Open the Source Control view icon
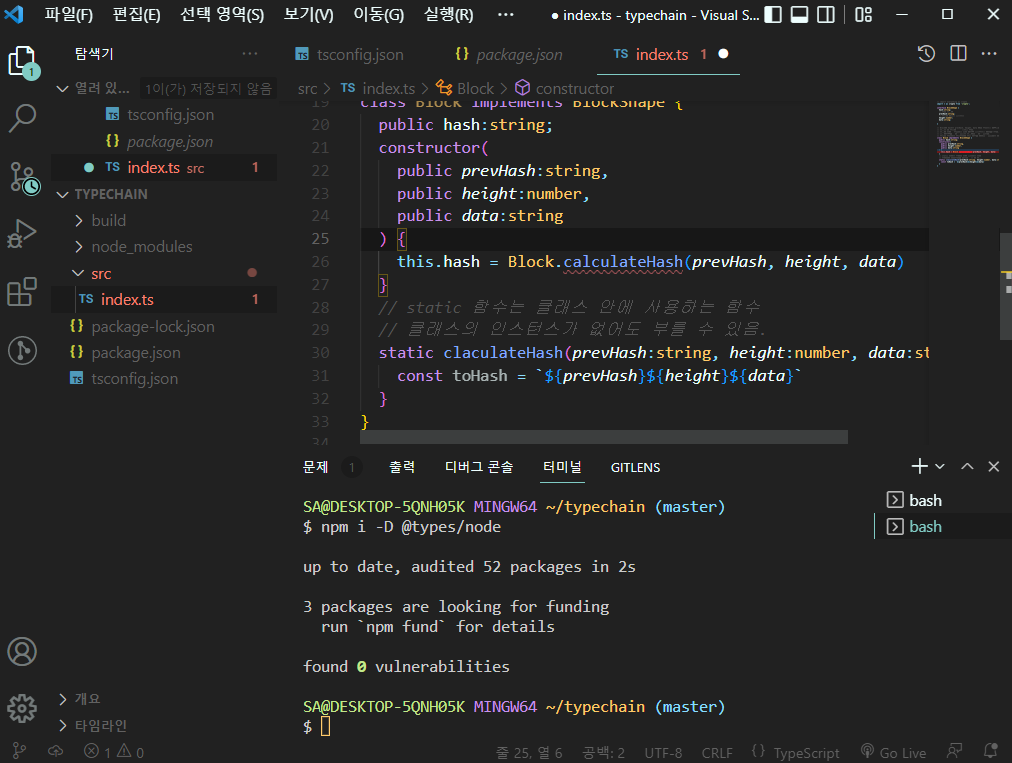Screen dimensions: 1012x763 pyautogui.click(x=24, y=178)
